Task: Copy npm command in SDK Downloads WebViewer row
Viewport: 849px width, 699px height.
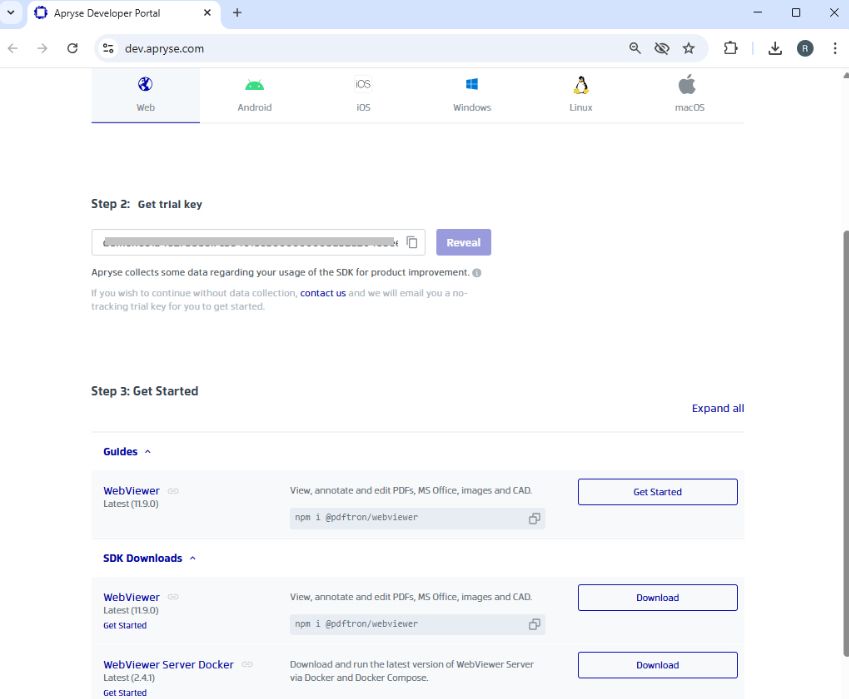Action: [x=534, y=624]
